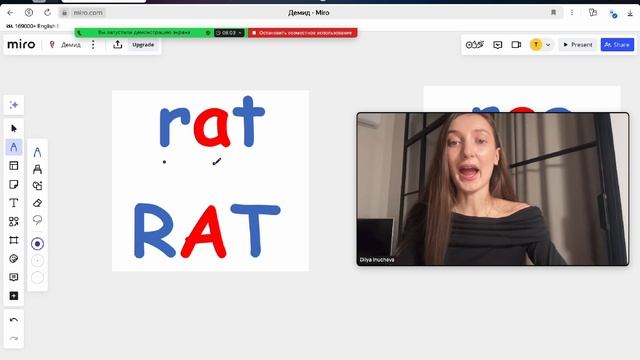Click the Diiya Inucheva video thumbnail
Screen dimensions: 640x360
pos(493,189)
